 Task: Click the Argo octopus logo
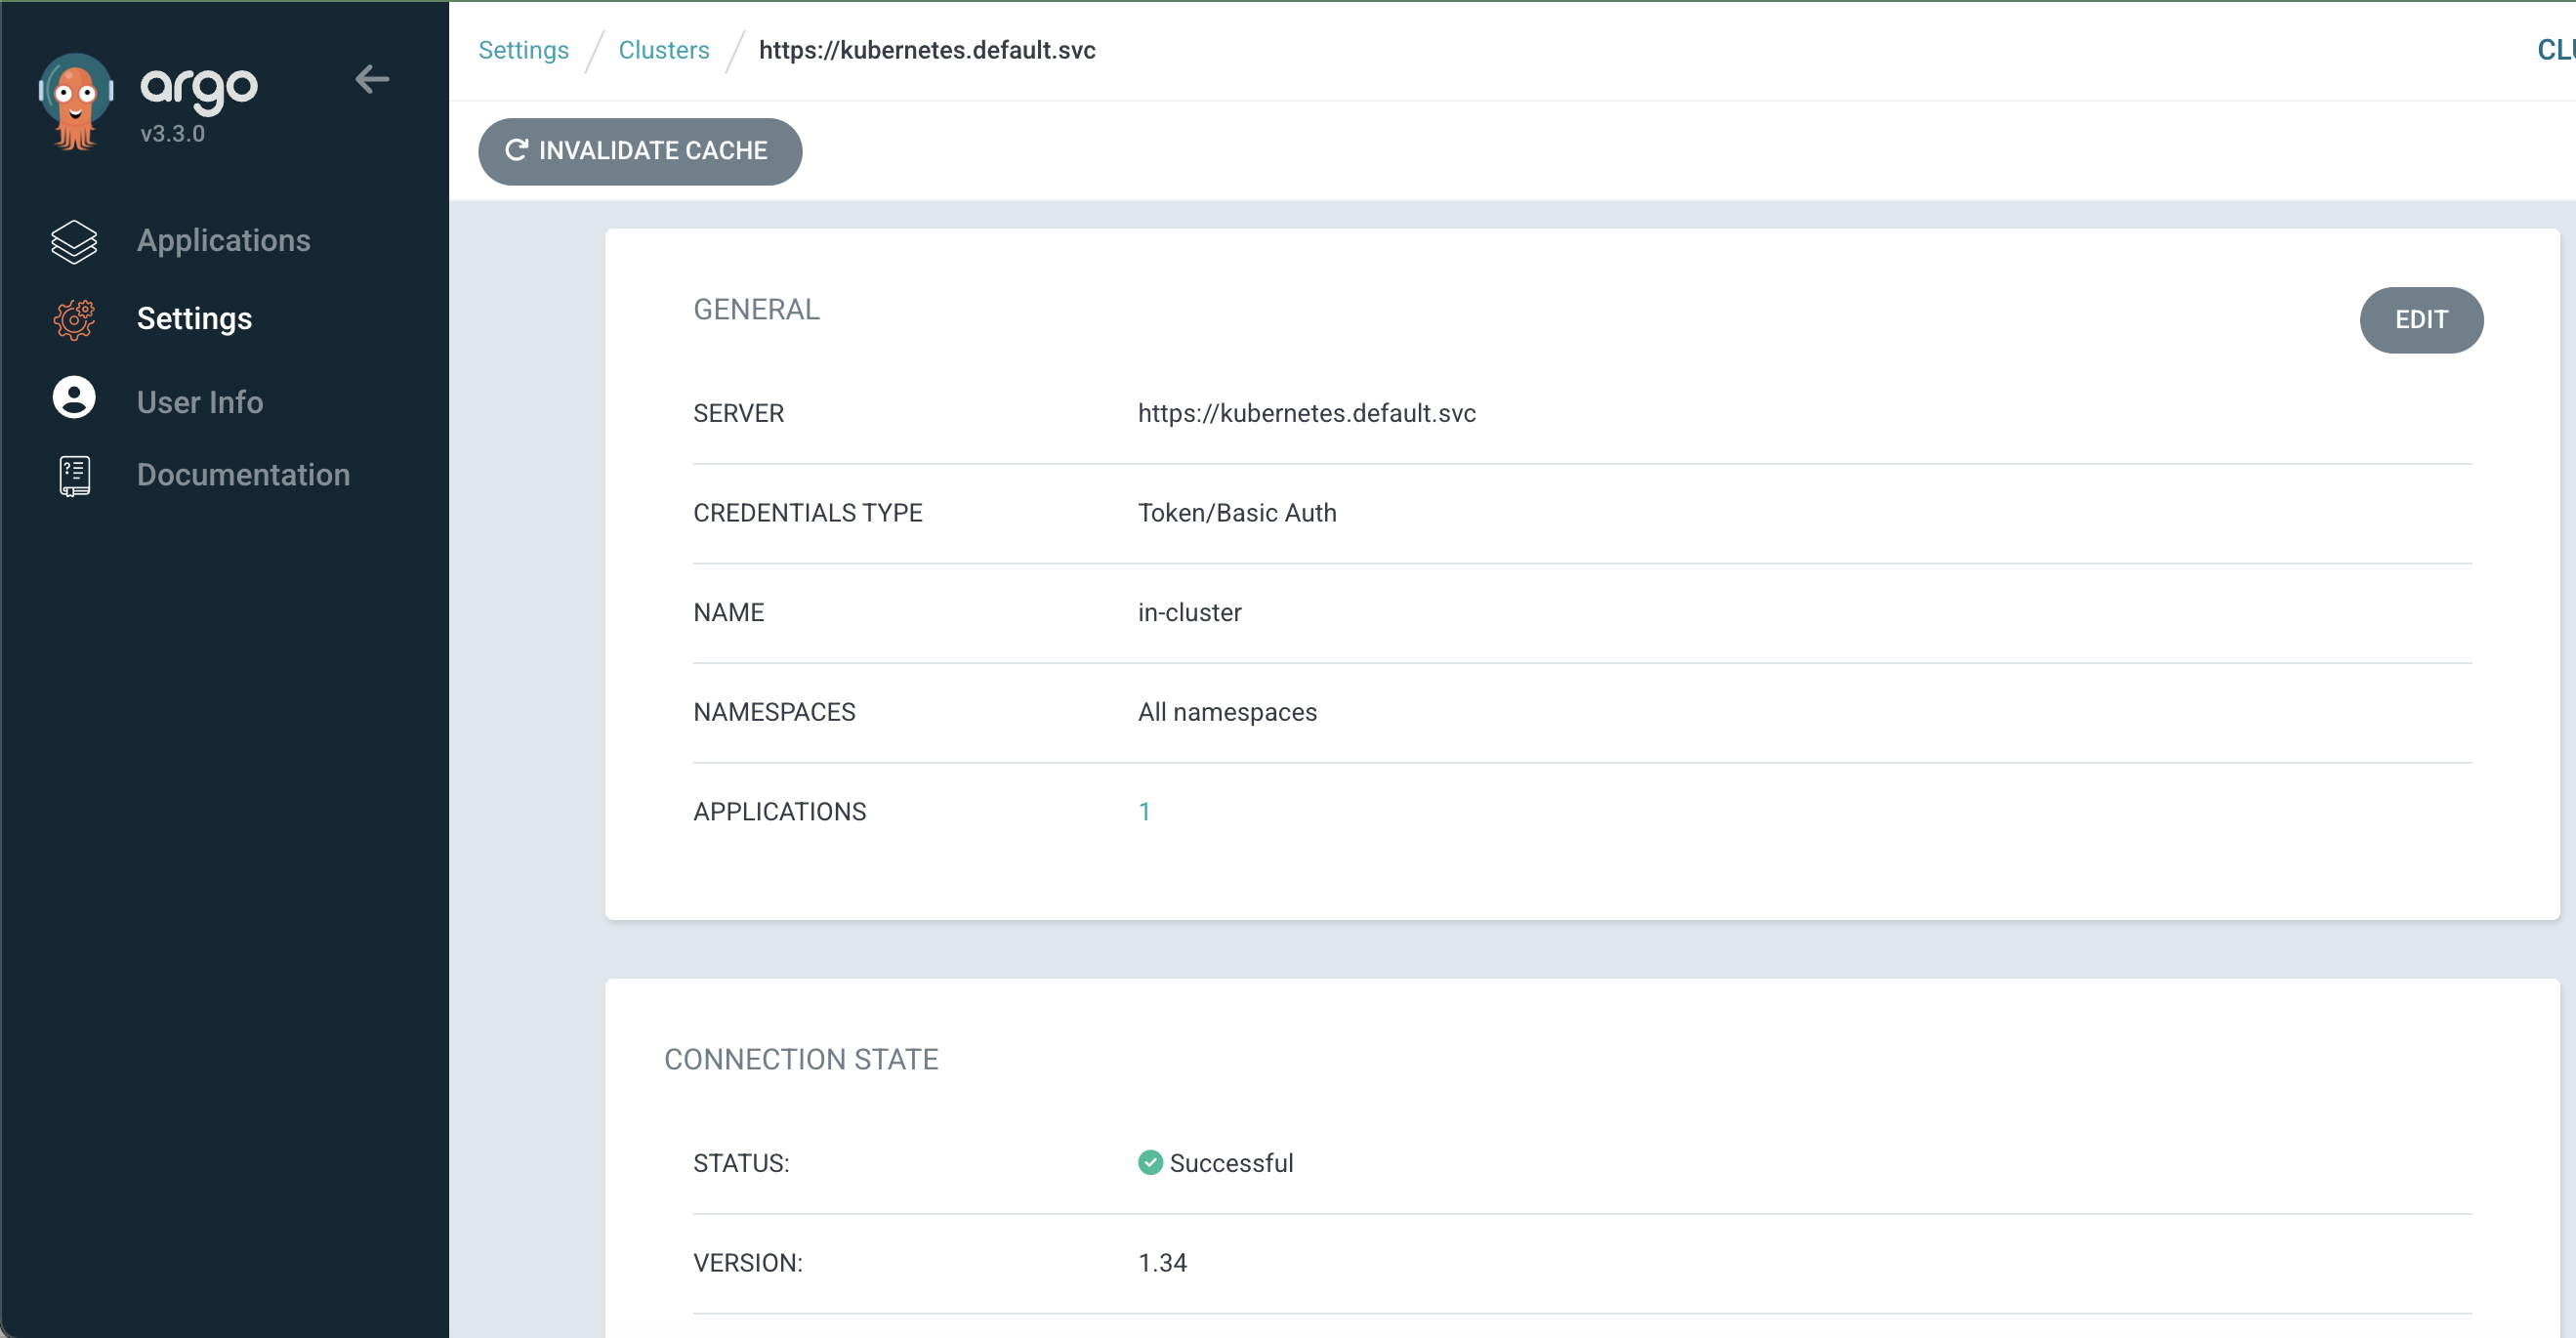coord(75,101)
